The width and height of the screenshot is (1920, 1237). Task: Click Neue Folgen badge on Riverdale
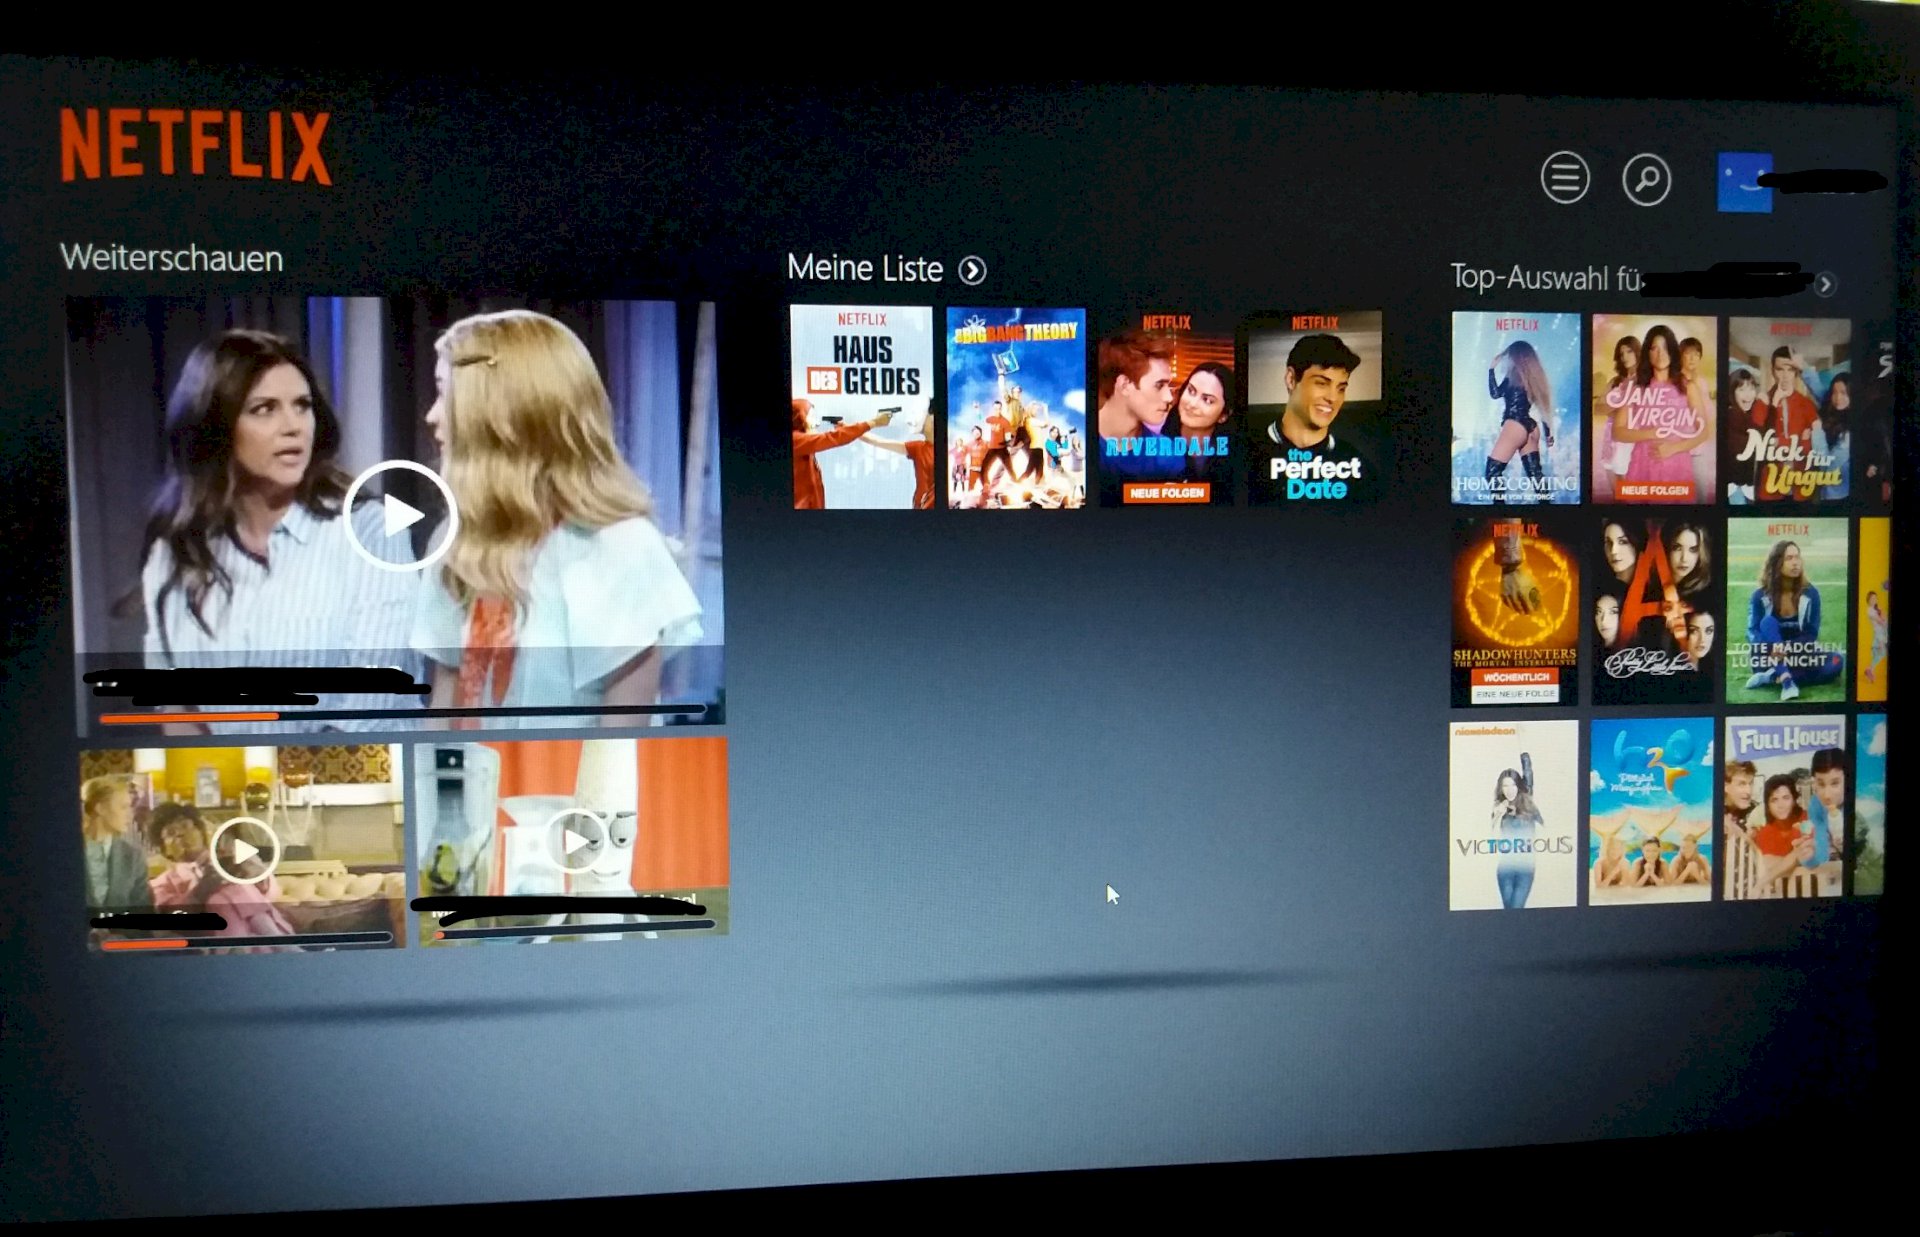coord(1166,492)
